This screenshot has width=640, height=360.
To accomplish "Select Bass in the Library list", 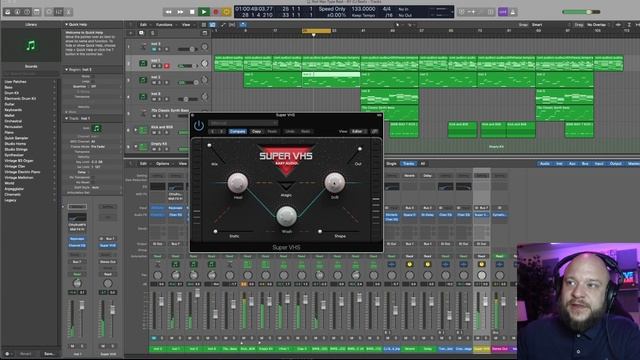I will (x=9, y=87).
